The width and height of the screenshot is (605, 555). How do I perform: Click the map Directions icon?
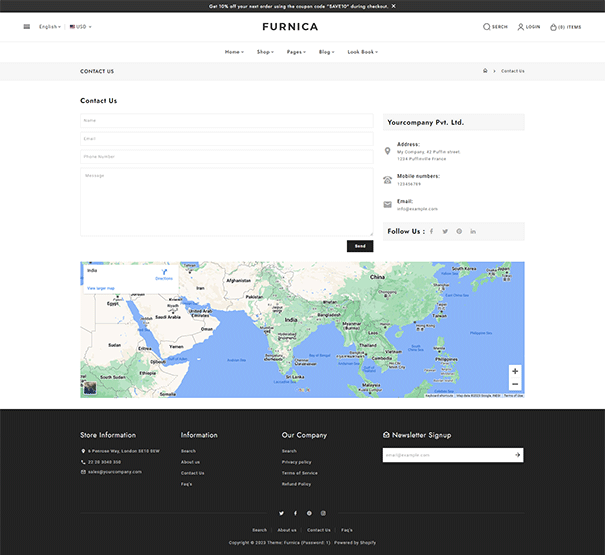coord(163,272)
